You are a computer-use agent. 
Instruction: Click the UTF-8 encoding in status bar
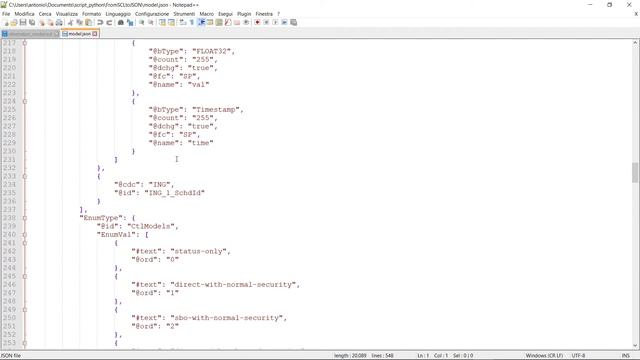point(578,356)
